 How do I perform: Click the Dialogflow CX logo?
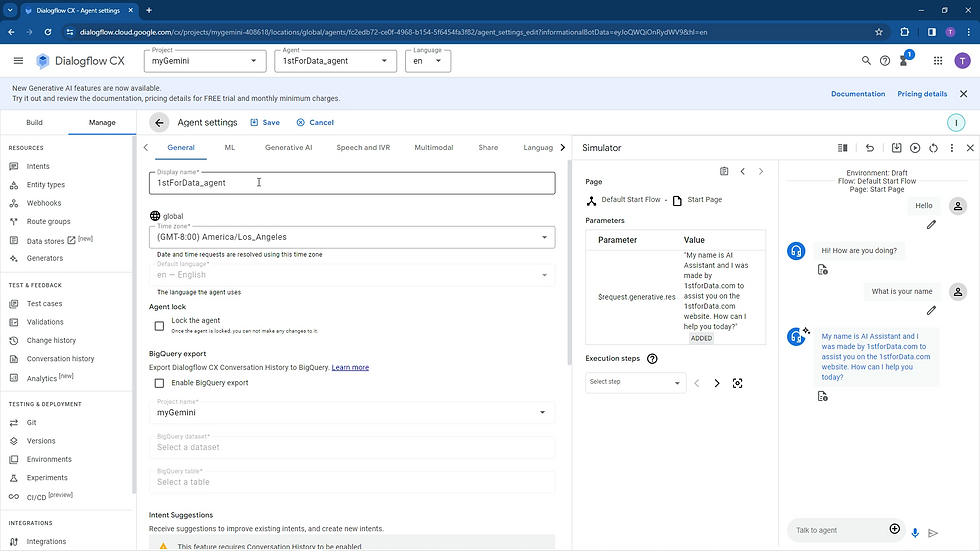click(x=81, y=61)
